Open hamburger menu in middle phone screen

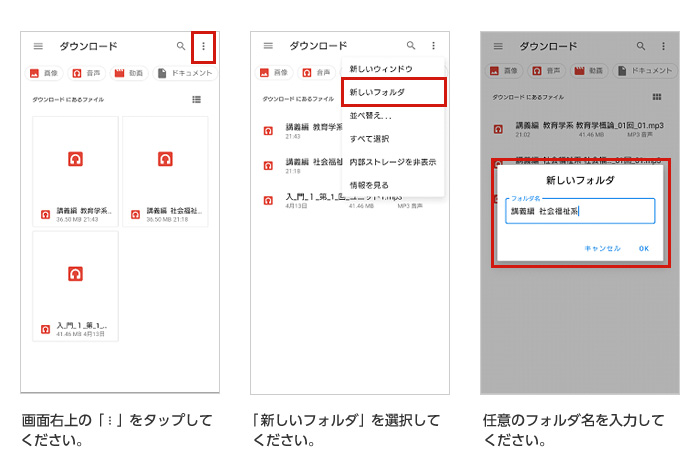(268, 46)
